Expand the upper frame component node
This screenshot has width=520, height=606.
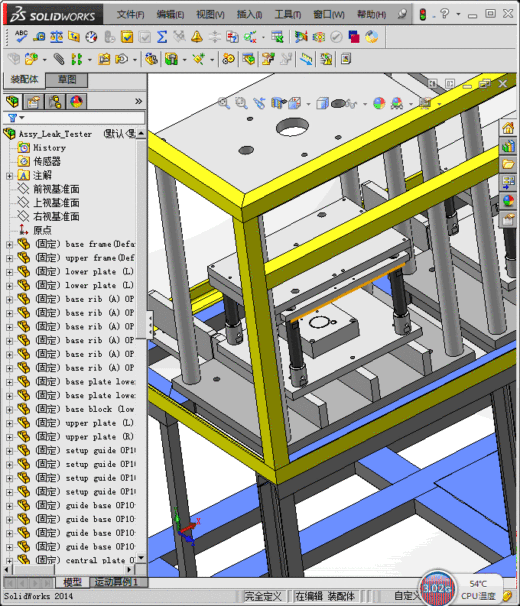click(x=9, y=259)
